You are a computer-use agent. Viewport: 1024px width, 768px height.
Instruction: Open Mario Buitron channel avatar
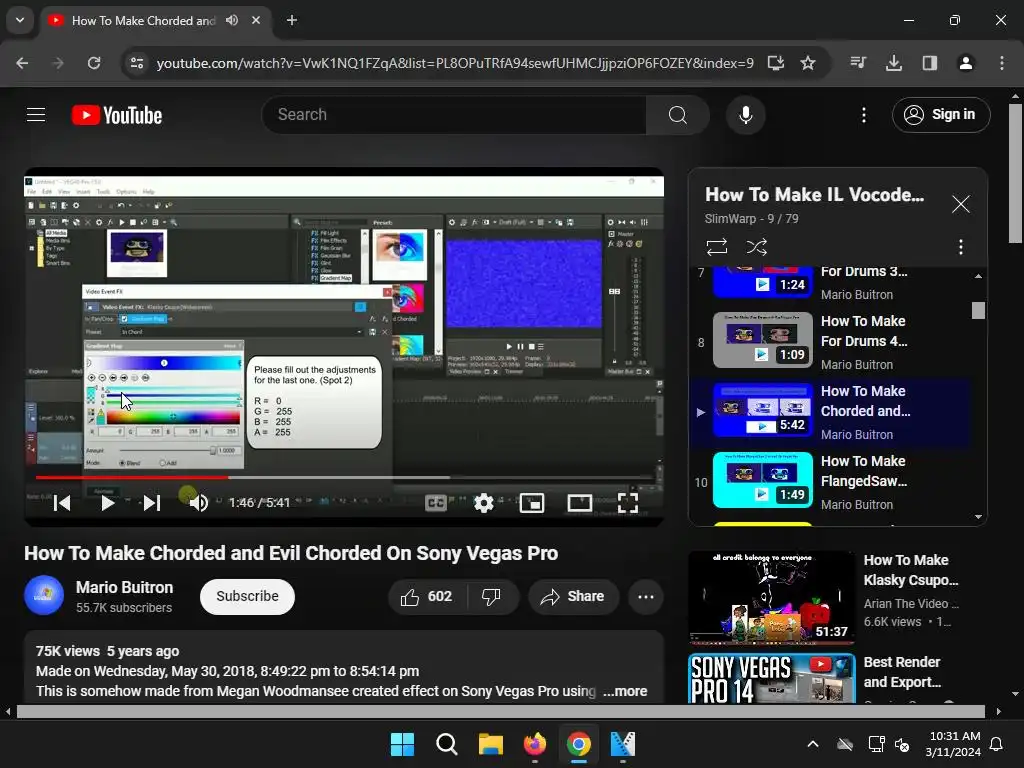pyautogui.click(x=44, y=596)
